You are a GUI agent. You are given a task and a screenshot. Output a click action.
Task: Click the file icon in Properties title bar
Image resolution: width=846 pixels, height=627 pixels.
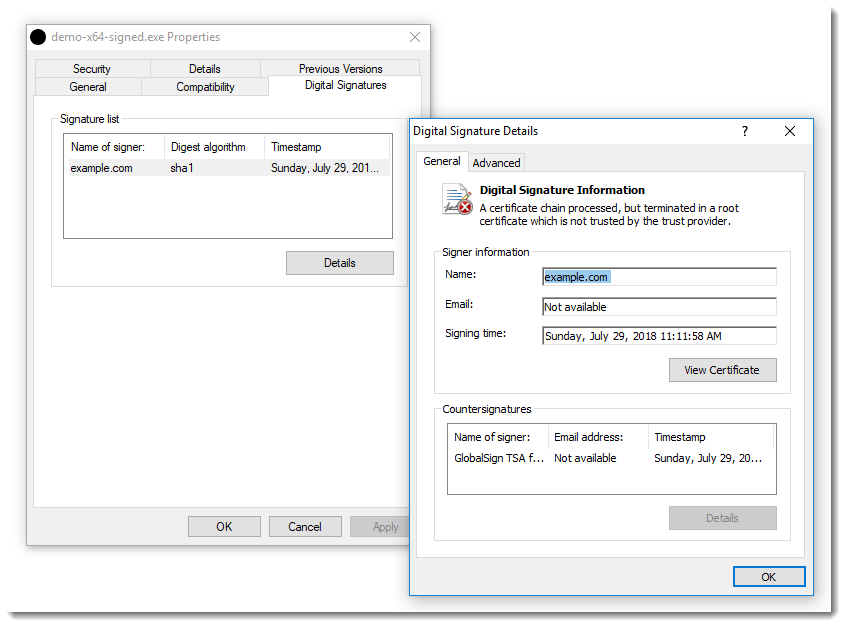tap(38, 37)
